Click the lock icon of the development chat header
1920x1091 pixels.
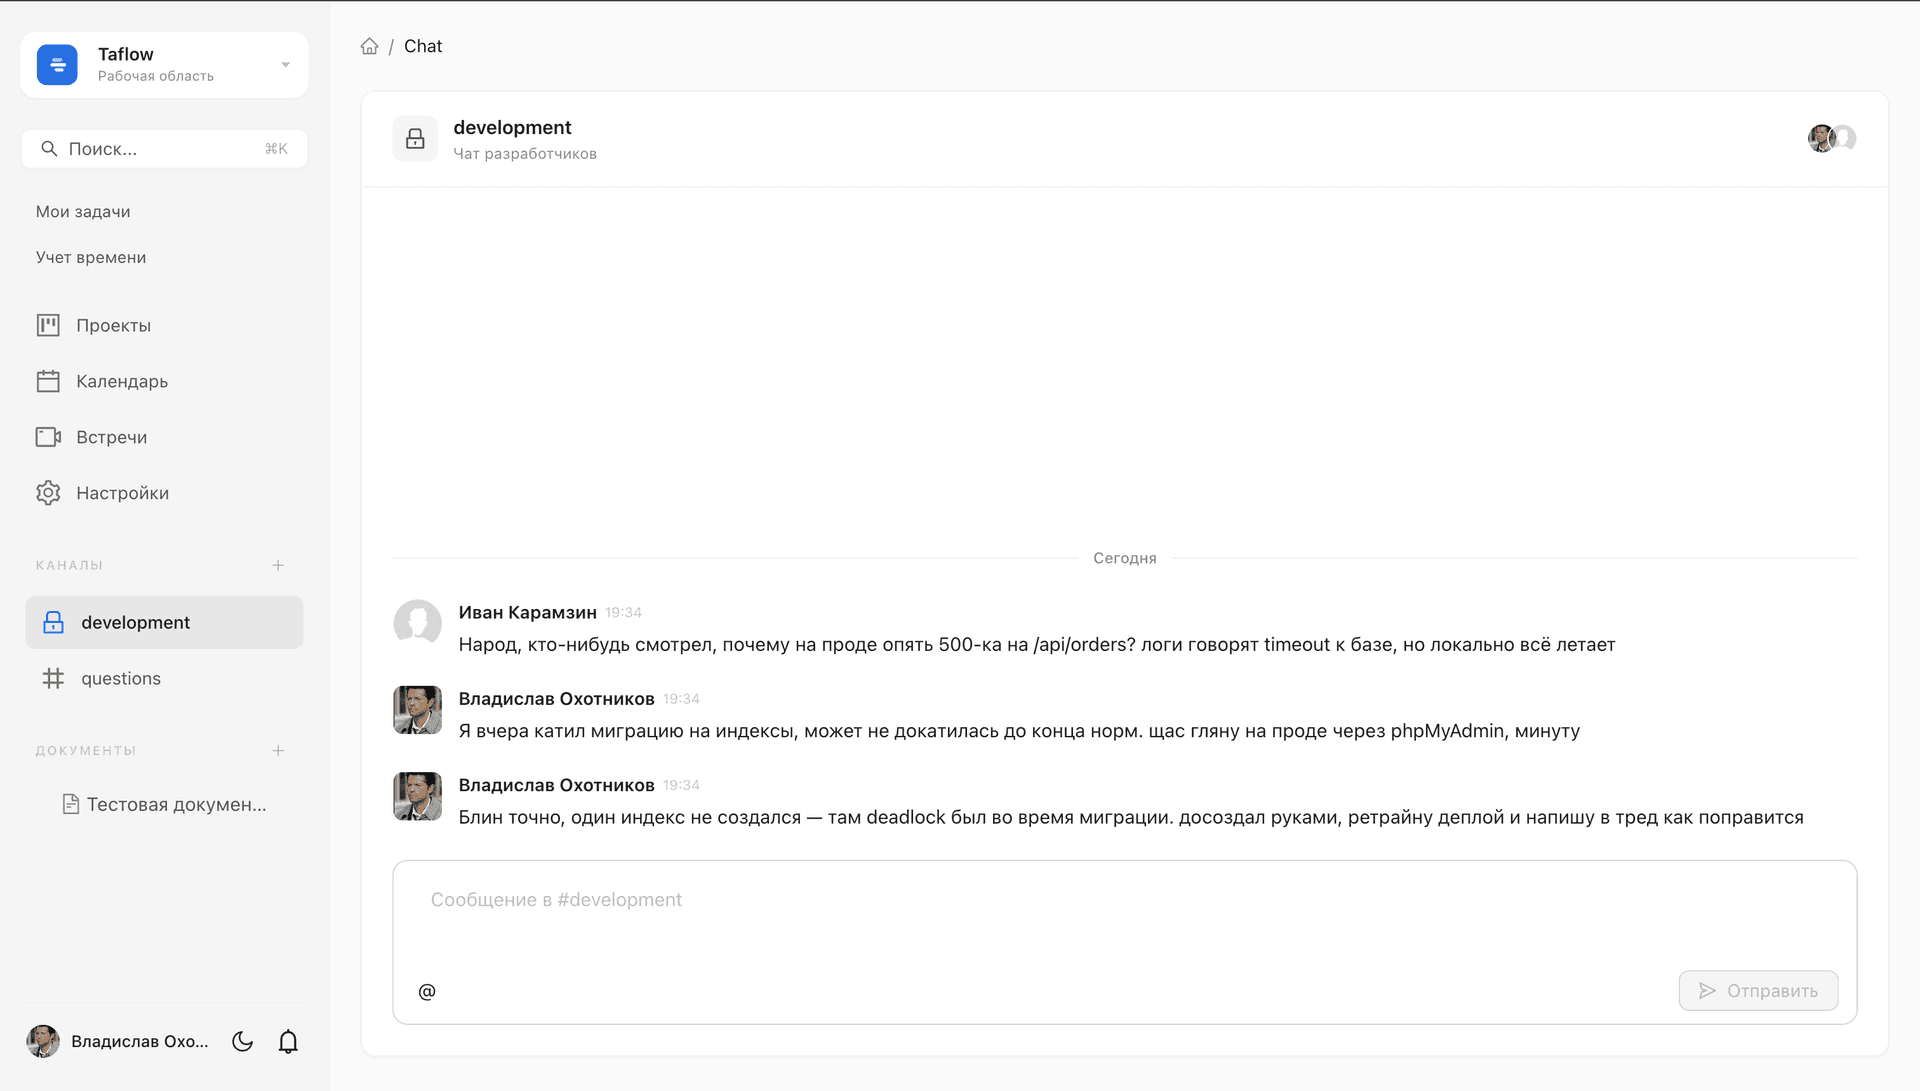[415, 139]
